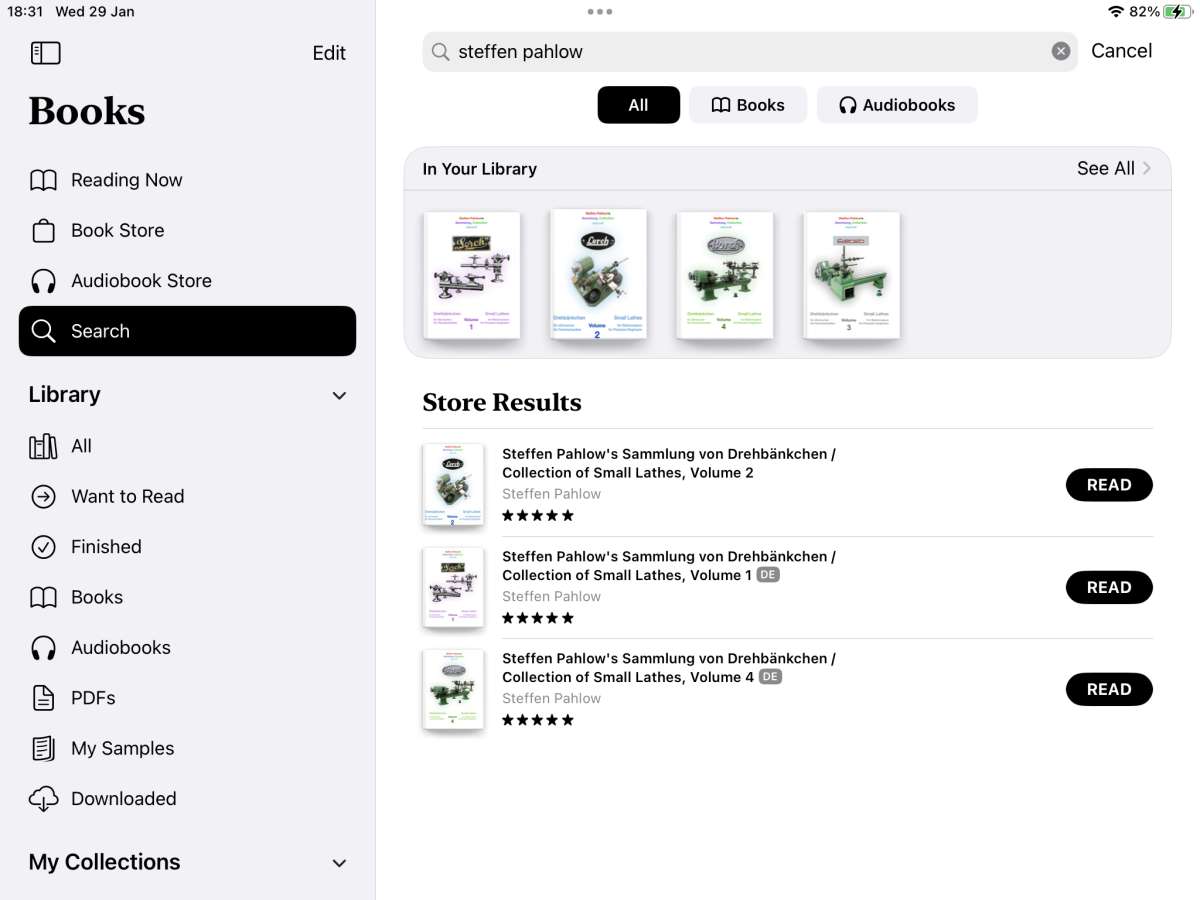This screenshot has width=1200, height=900.
Task: Clear the search field text
Action: pyautogui.click(x=1061, y=52)
